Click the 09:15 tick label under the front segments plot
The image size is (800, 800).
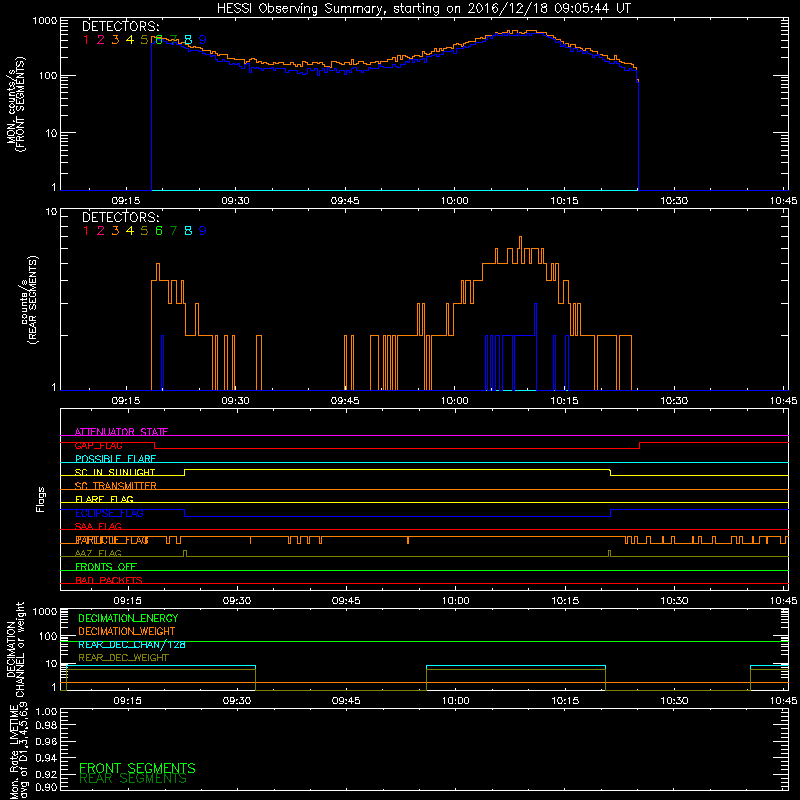pos(126,201)
